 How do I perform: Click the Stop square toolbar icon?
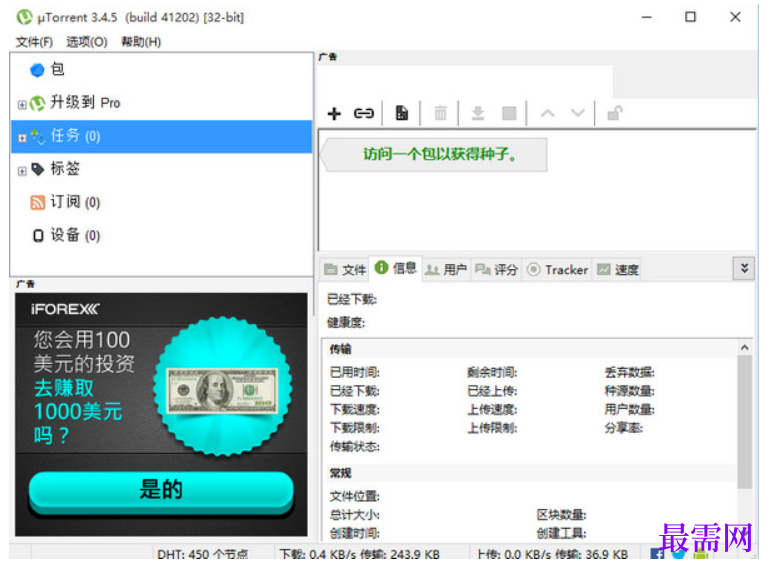[509, 114]
